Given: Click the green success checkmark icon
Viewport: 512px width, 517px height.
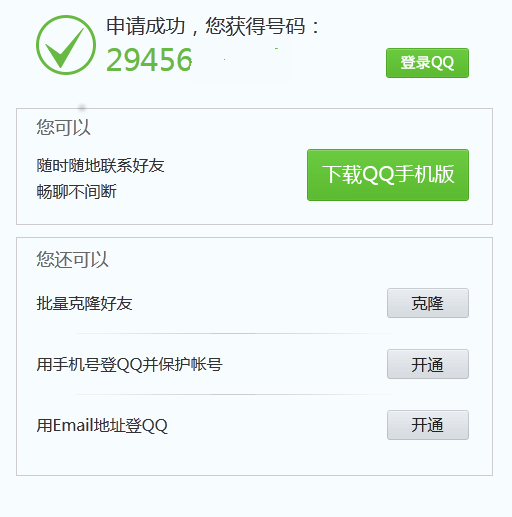Looking at the screenshot, I should tap(66, 45).
